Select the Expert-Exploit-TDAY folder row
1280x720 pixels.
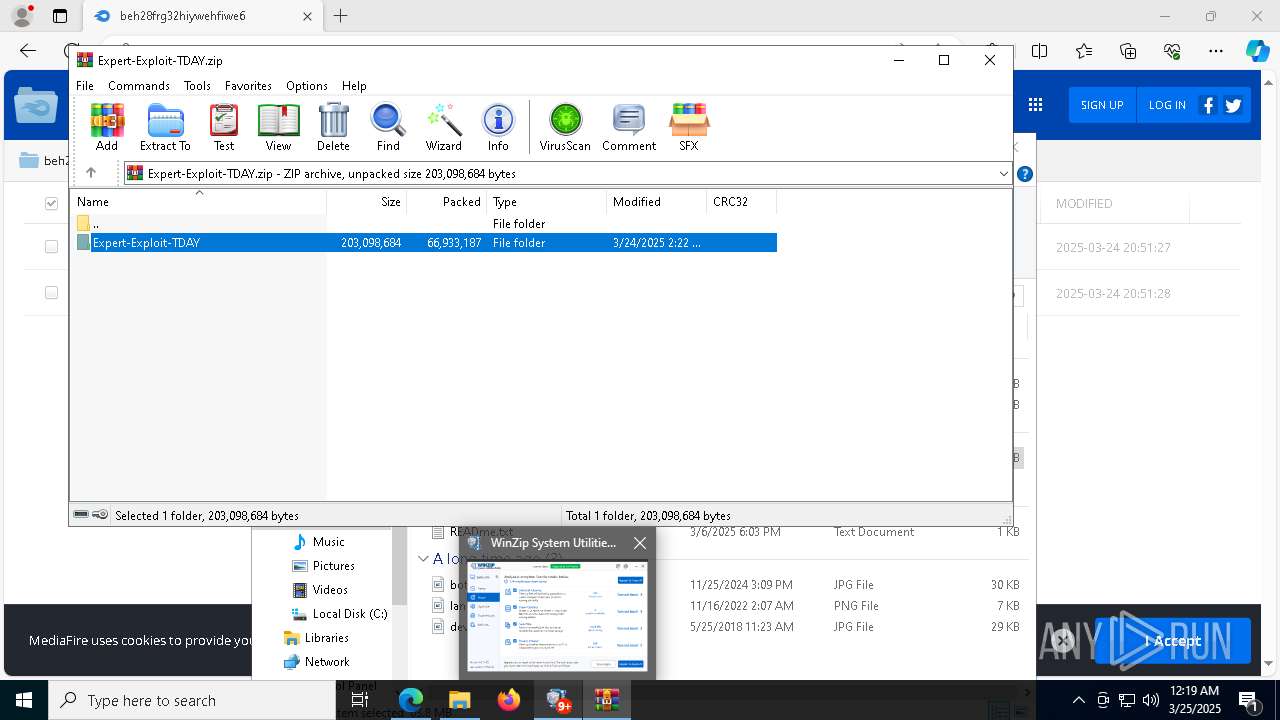point(426,243)
